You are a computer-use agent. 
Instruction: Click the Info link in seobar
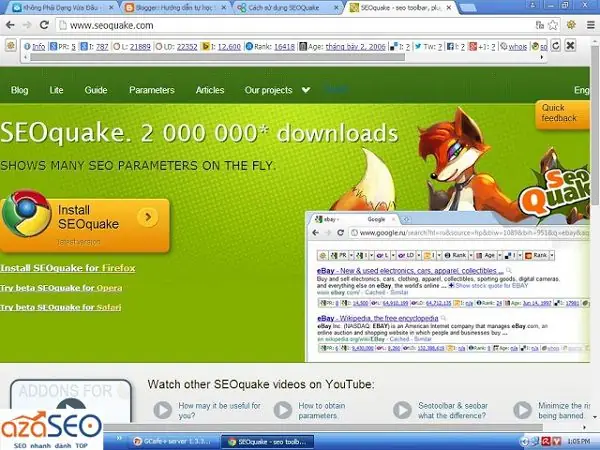(39, 47)
